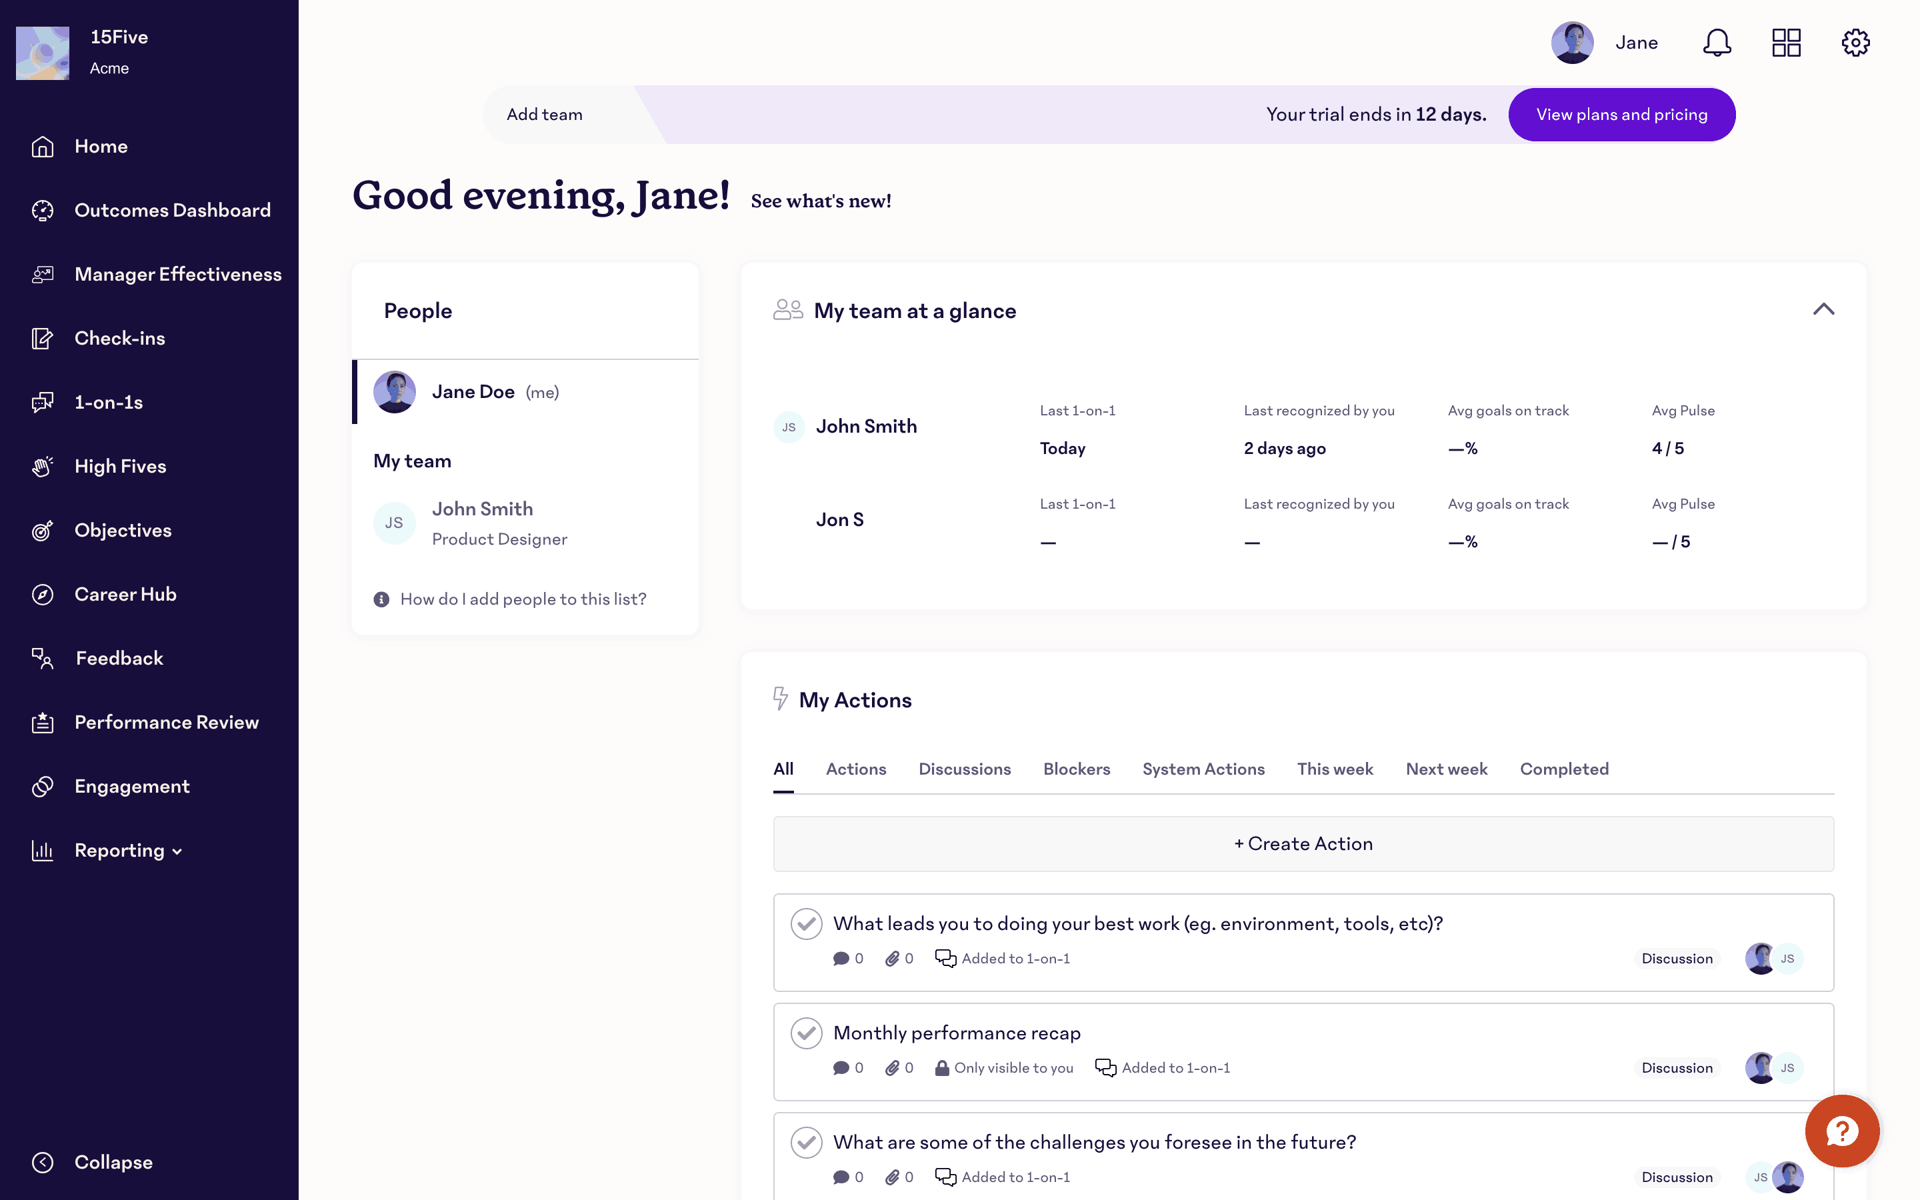Viewport: 1920px width, 1200px height.
Task: Click Discussion tag on Monthly performance recap
Action: (x=1677, y=1068)
